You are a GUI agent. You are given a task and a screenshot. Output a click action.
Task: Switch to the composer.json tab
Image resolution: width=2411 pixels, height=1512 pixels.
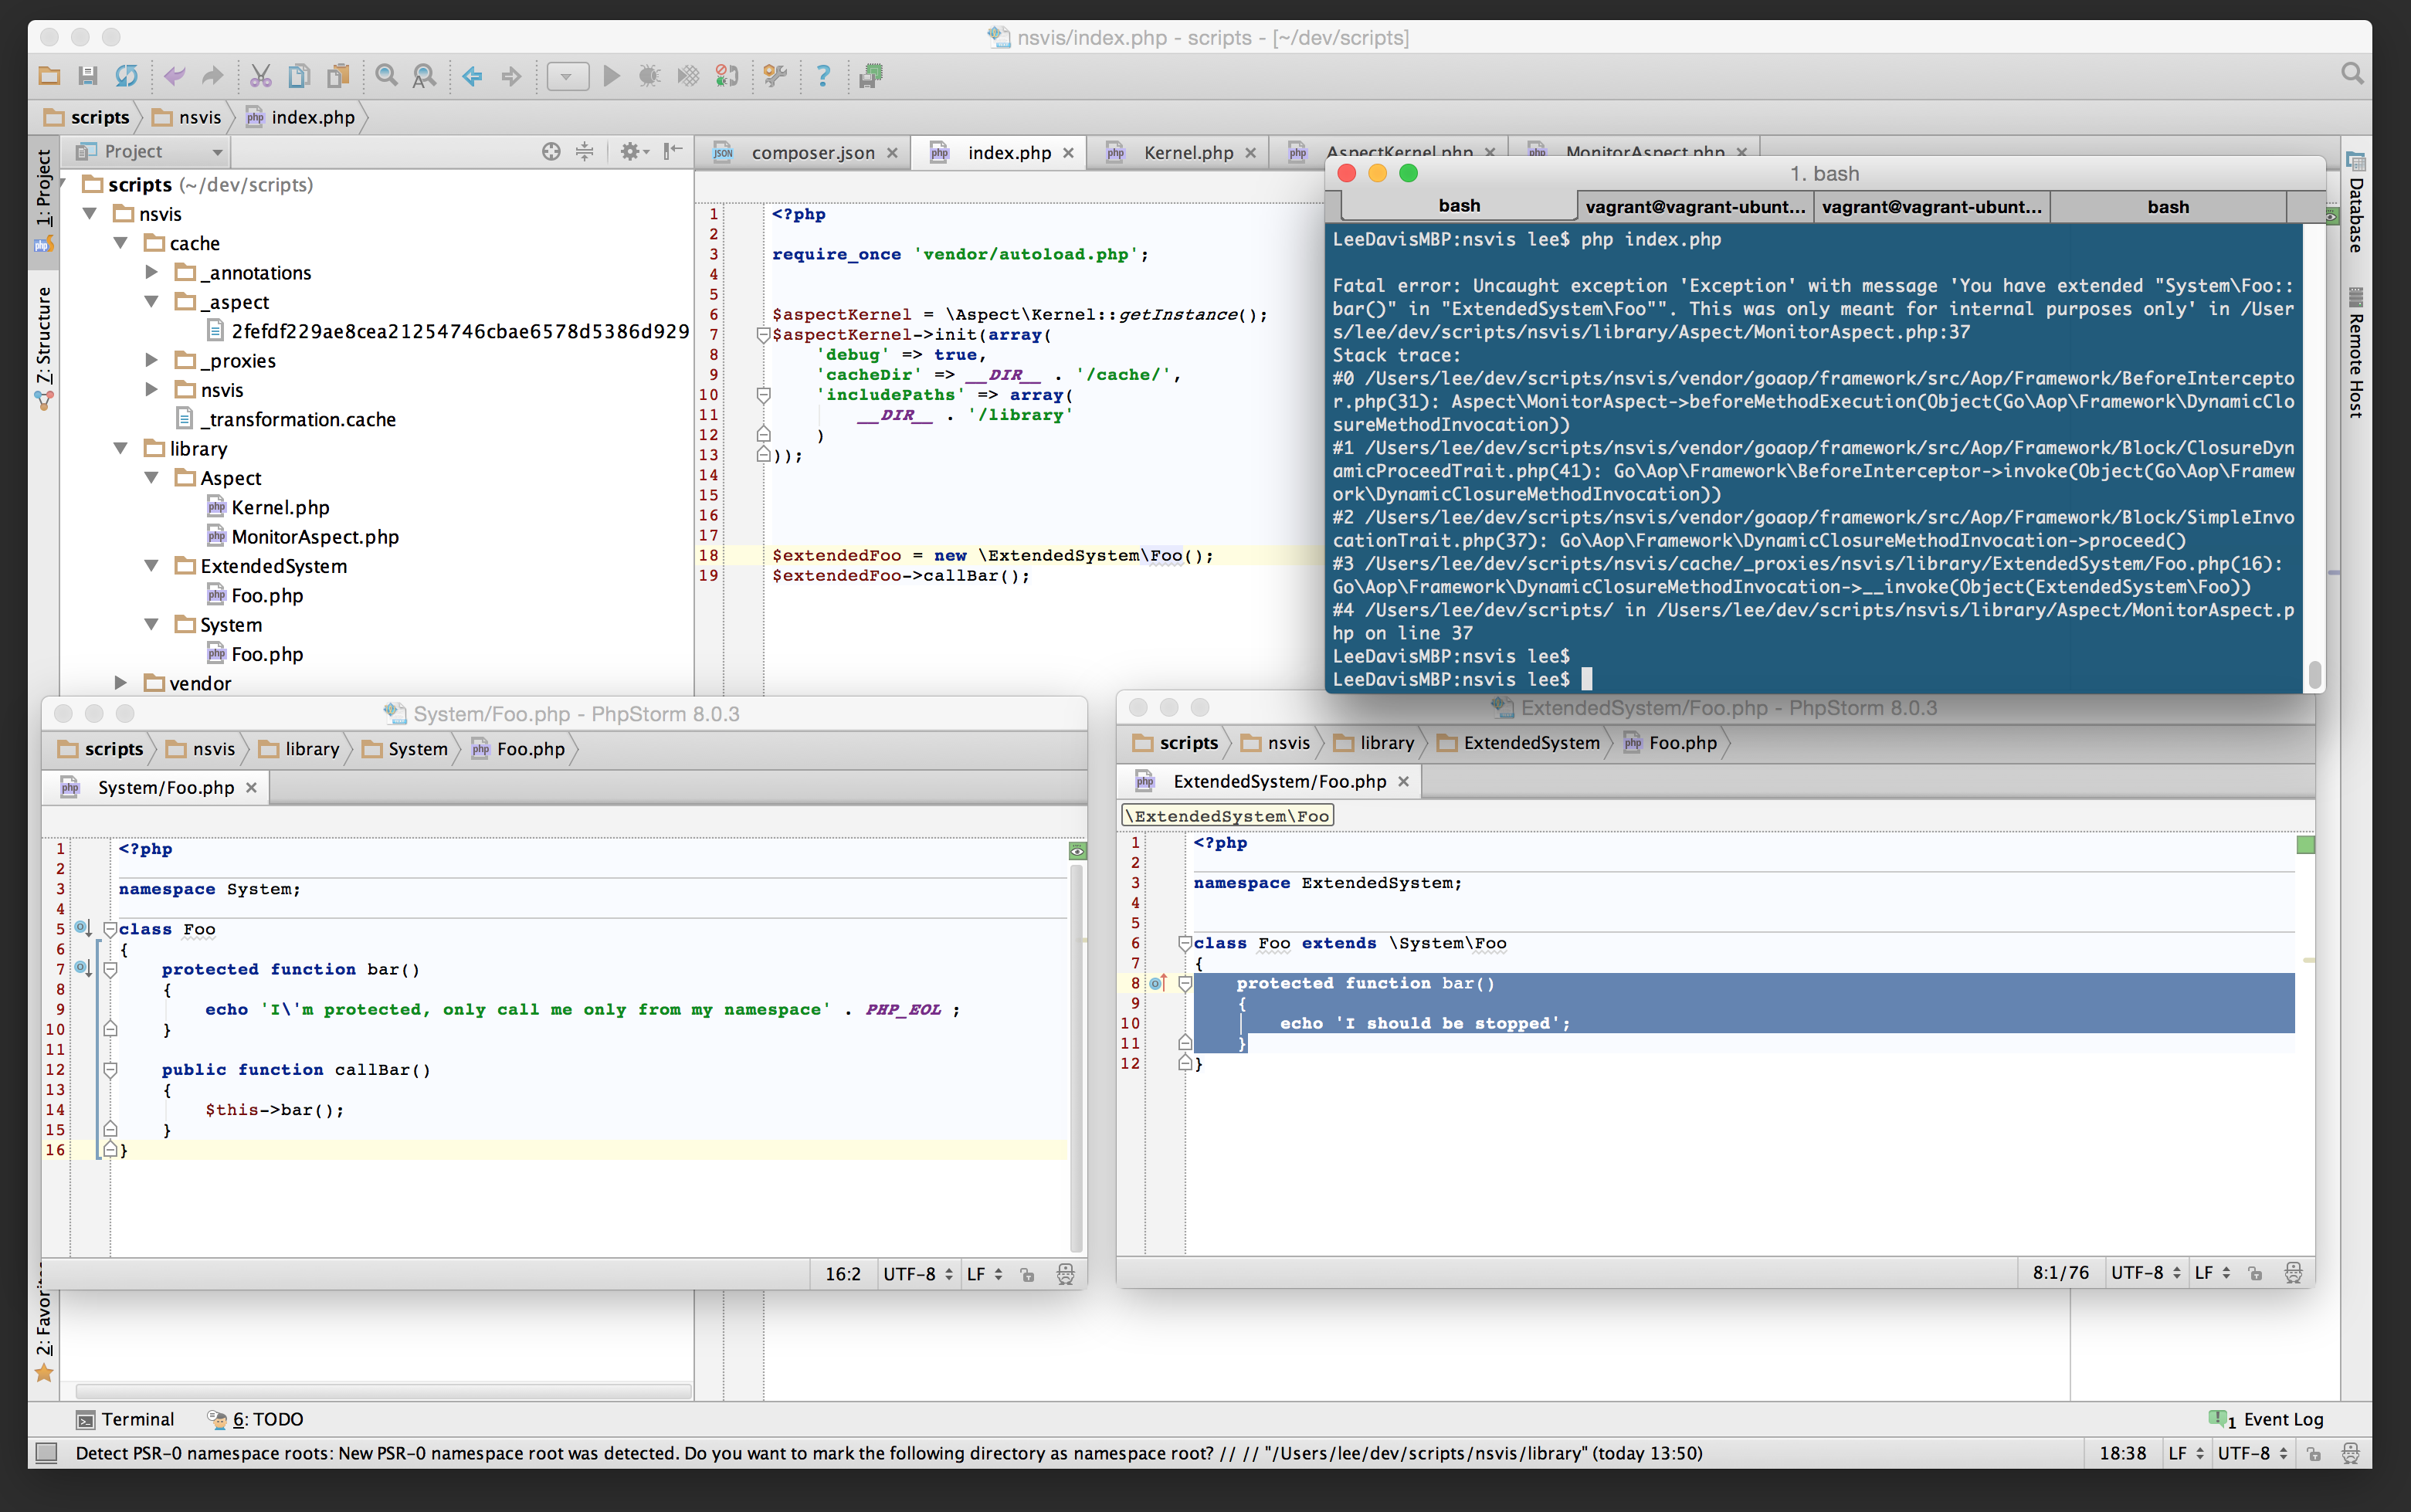point(804,152)
